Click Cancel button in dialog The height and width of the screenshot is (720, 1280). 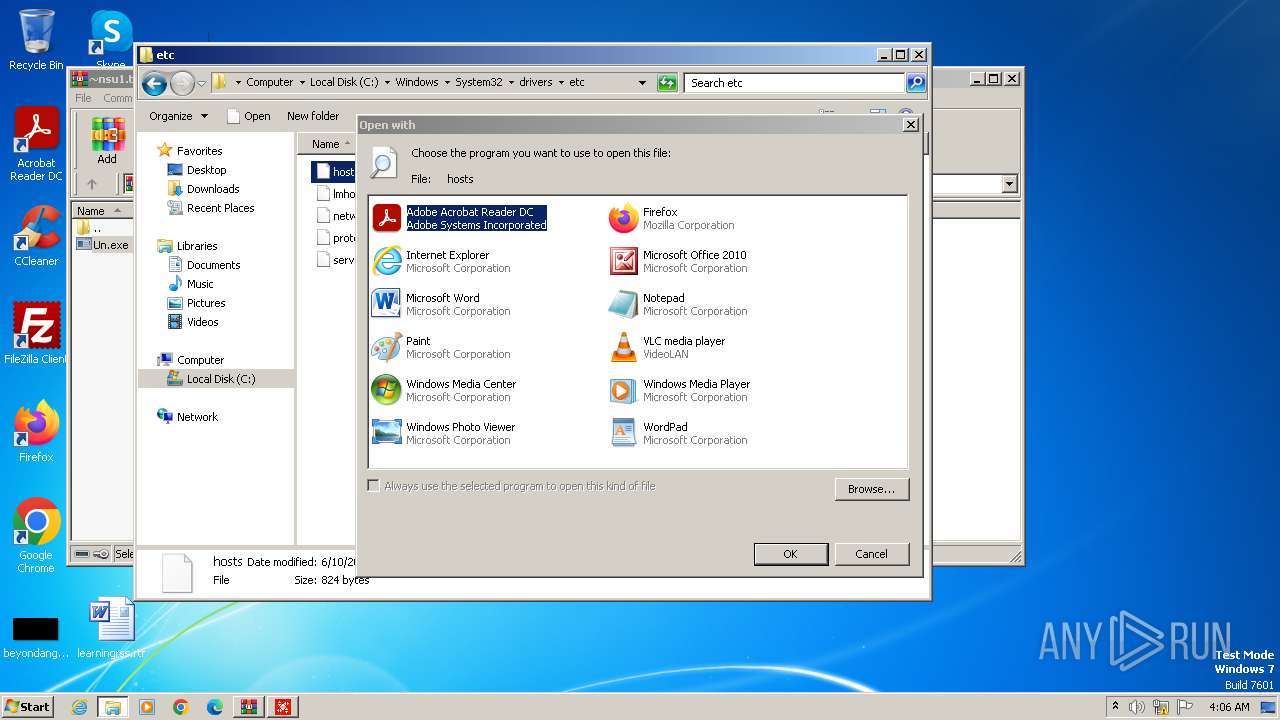(871, 554)
